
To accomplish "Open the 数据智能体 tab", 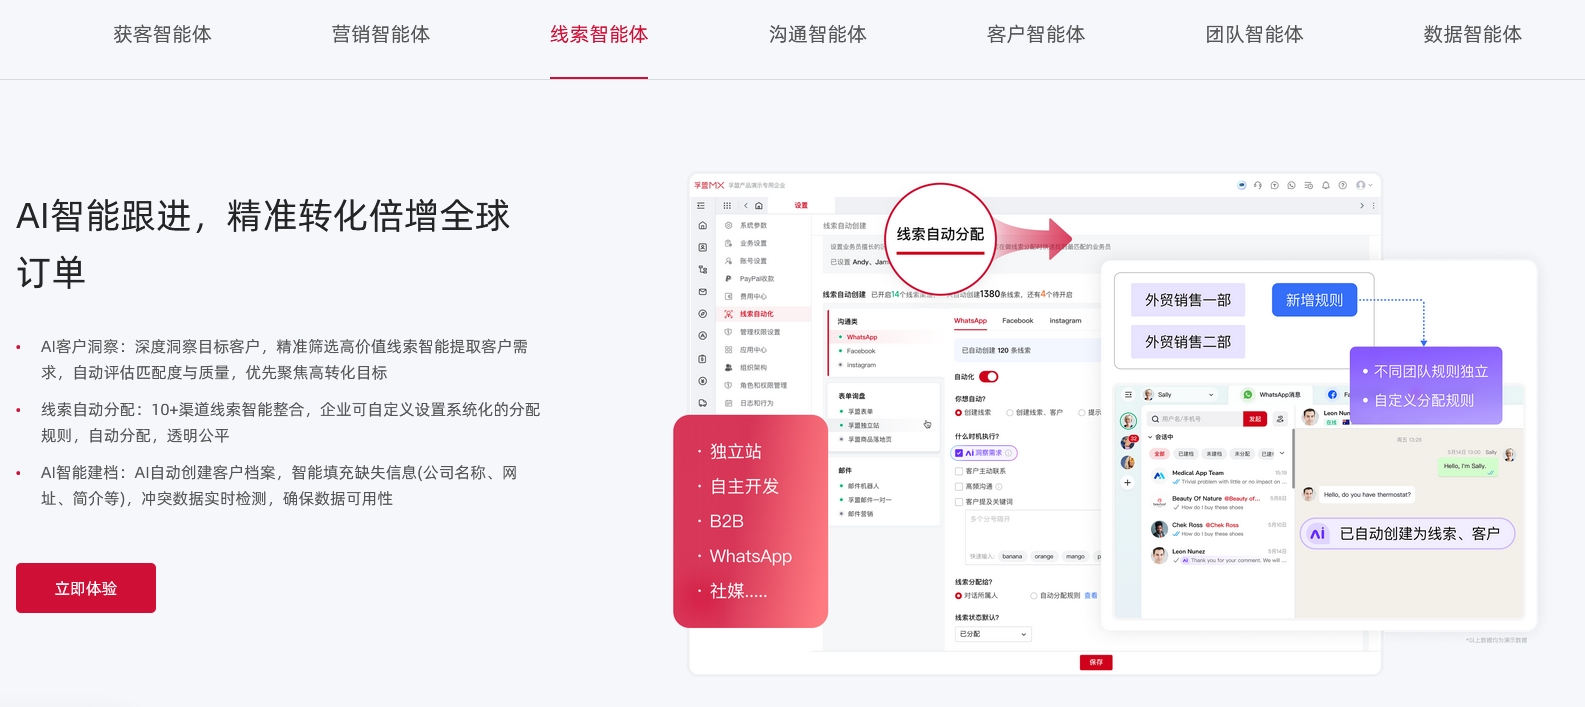I will (1472, 35).
